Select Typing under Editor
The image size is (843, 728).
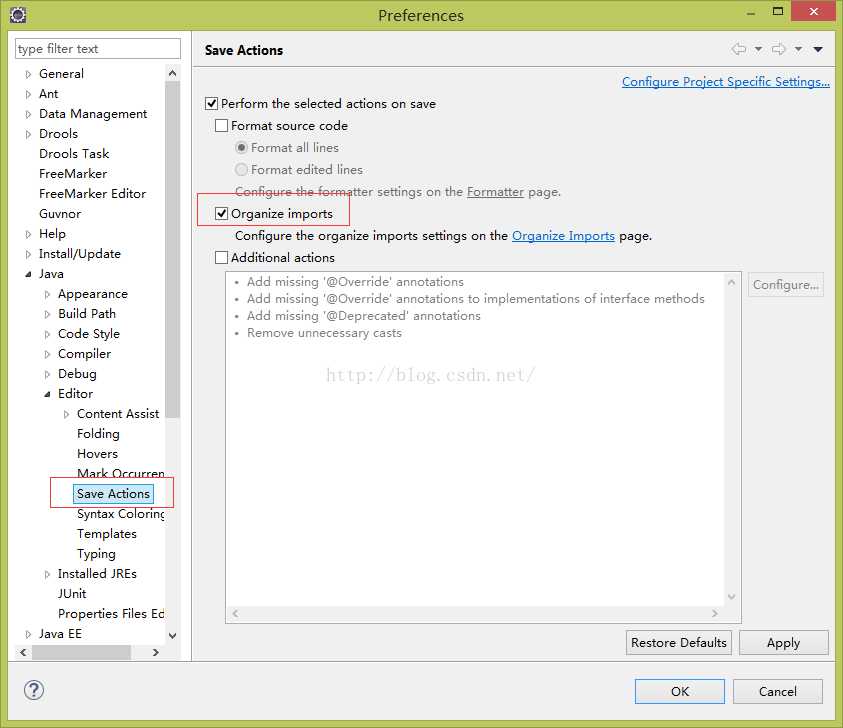[96, 554]
